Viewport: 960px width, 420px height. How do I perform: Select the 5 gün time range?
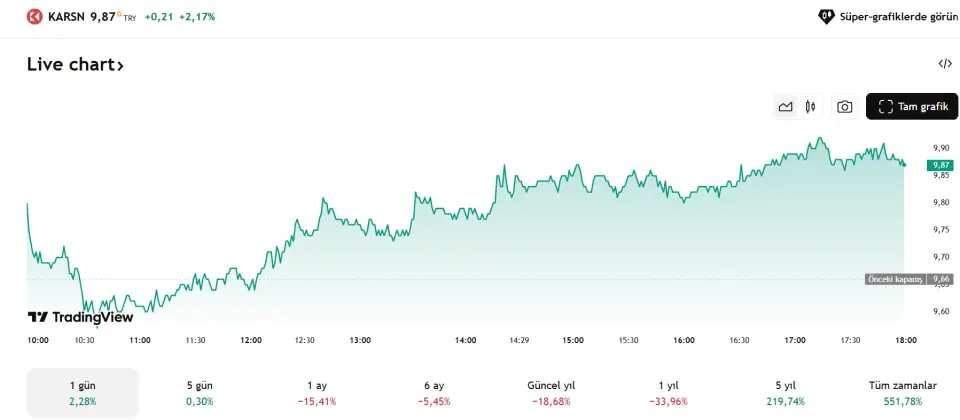(199, 393)
